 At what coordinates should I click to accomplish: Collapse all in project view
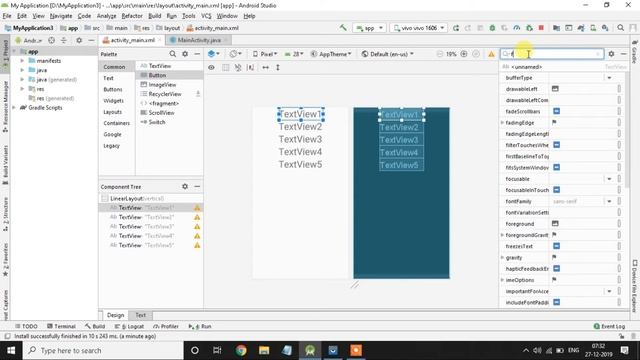[64, 40]
